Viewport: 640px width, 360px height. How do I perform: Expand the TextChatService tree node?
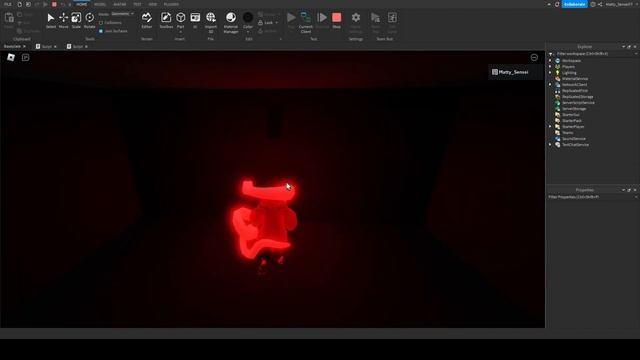(x=550, y=144)
